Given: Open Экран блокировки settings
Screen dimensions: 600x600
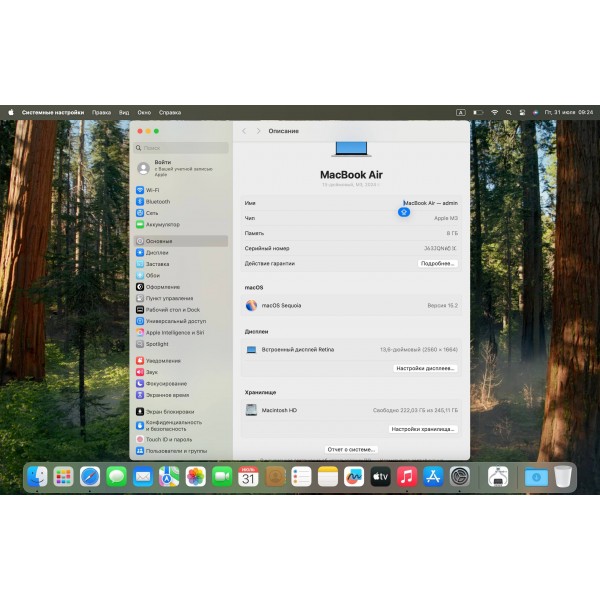Looking at the screenshot, I should click(x=165, y=412).
